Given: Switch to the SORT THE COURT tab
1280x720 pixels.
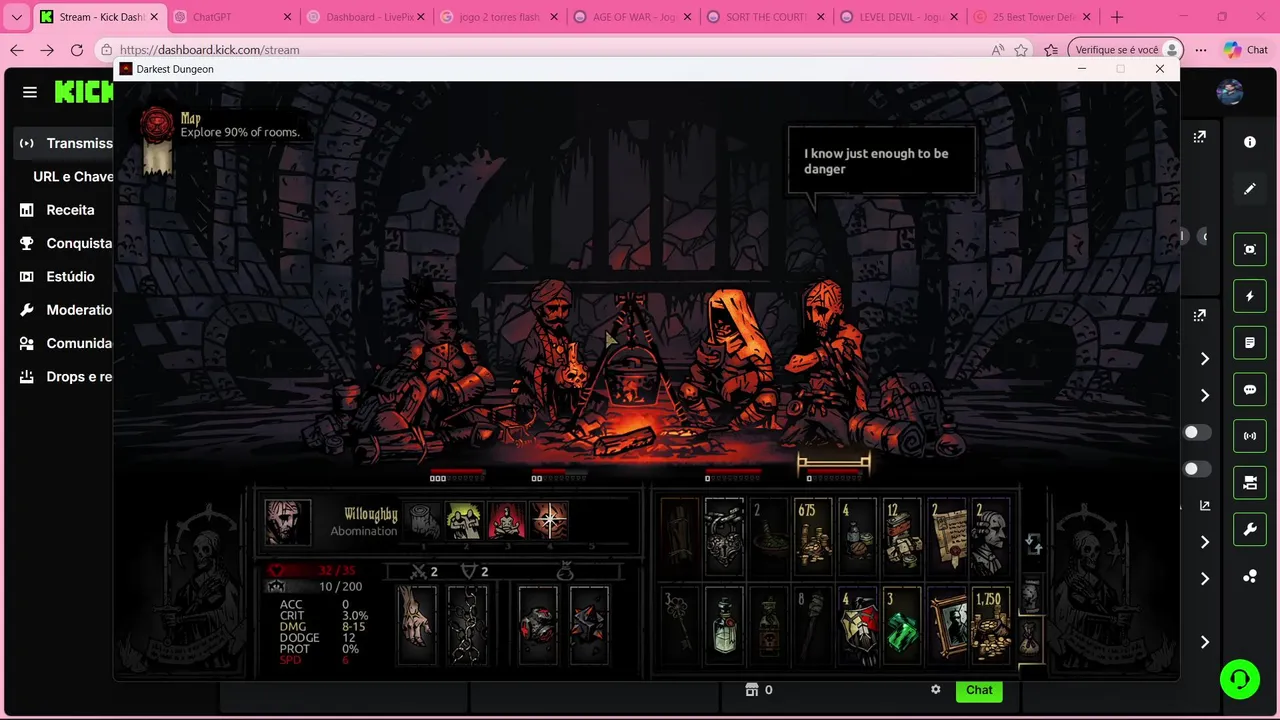Looking at the screenshot, I should [765, 17].
